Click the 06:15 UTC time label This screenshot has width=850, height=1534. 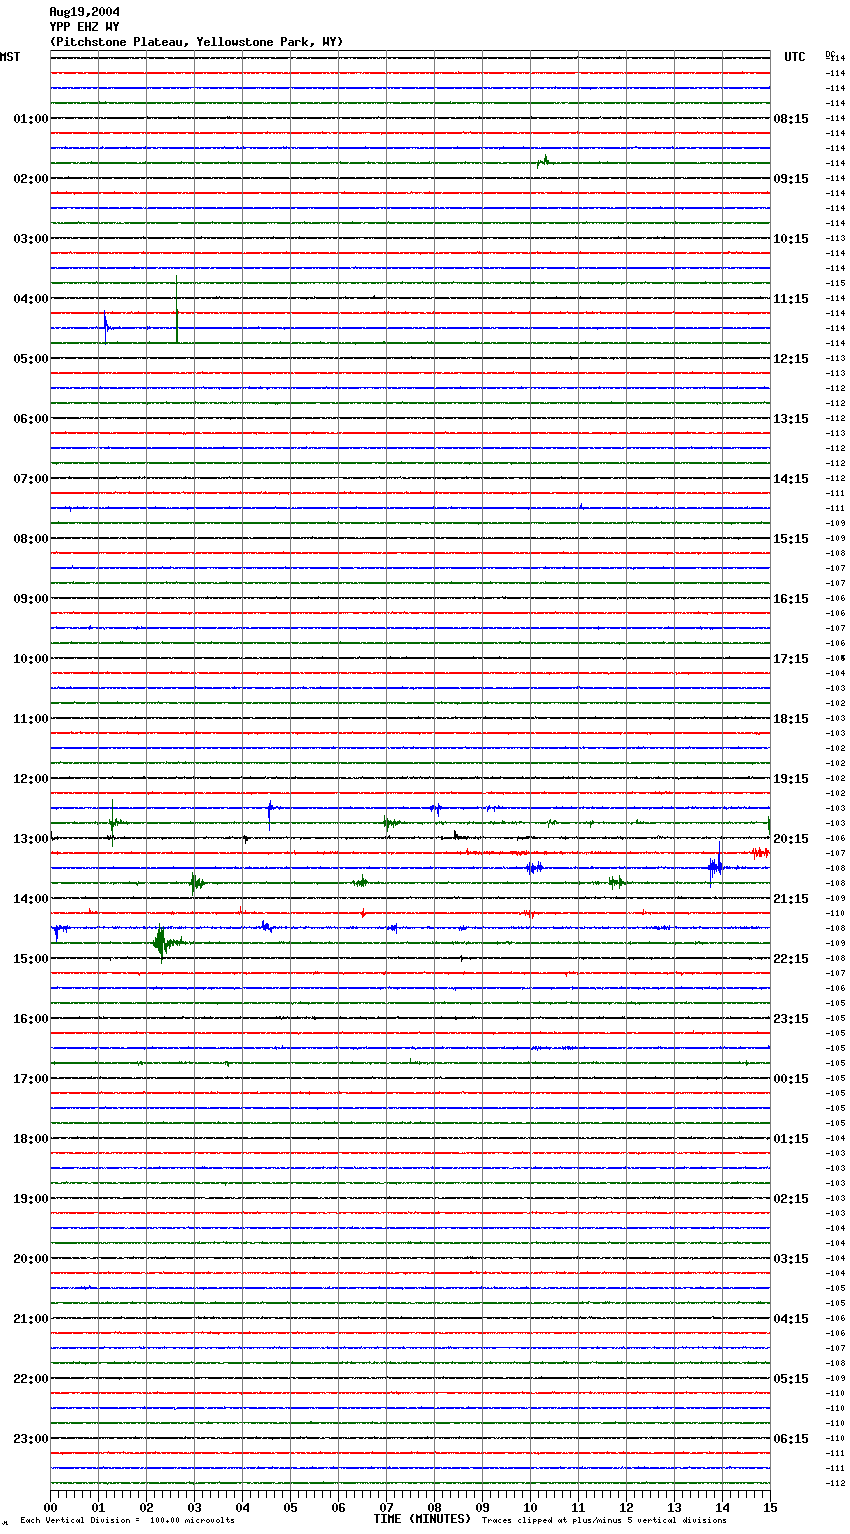(791, 1439)
